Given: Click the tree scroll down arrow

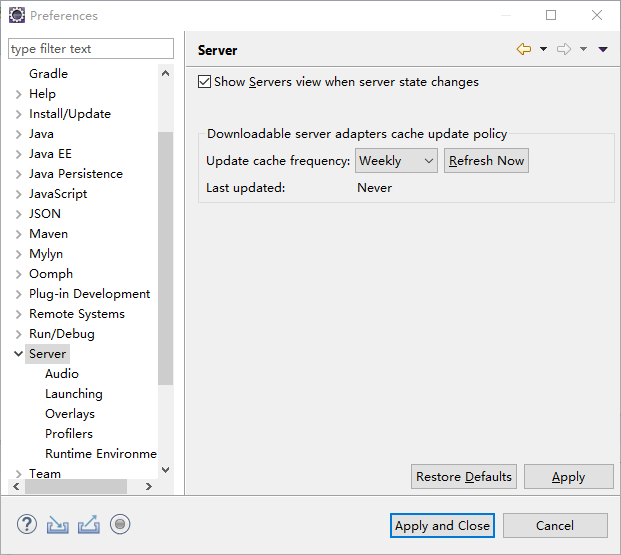Looking at the screenshot, I should coord(166,470).
